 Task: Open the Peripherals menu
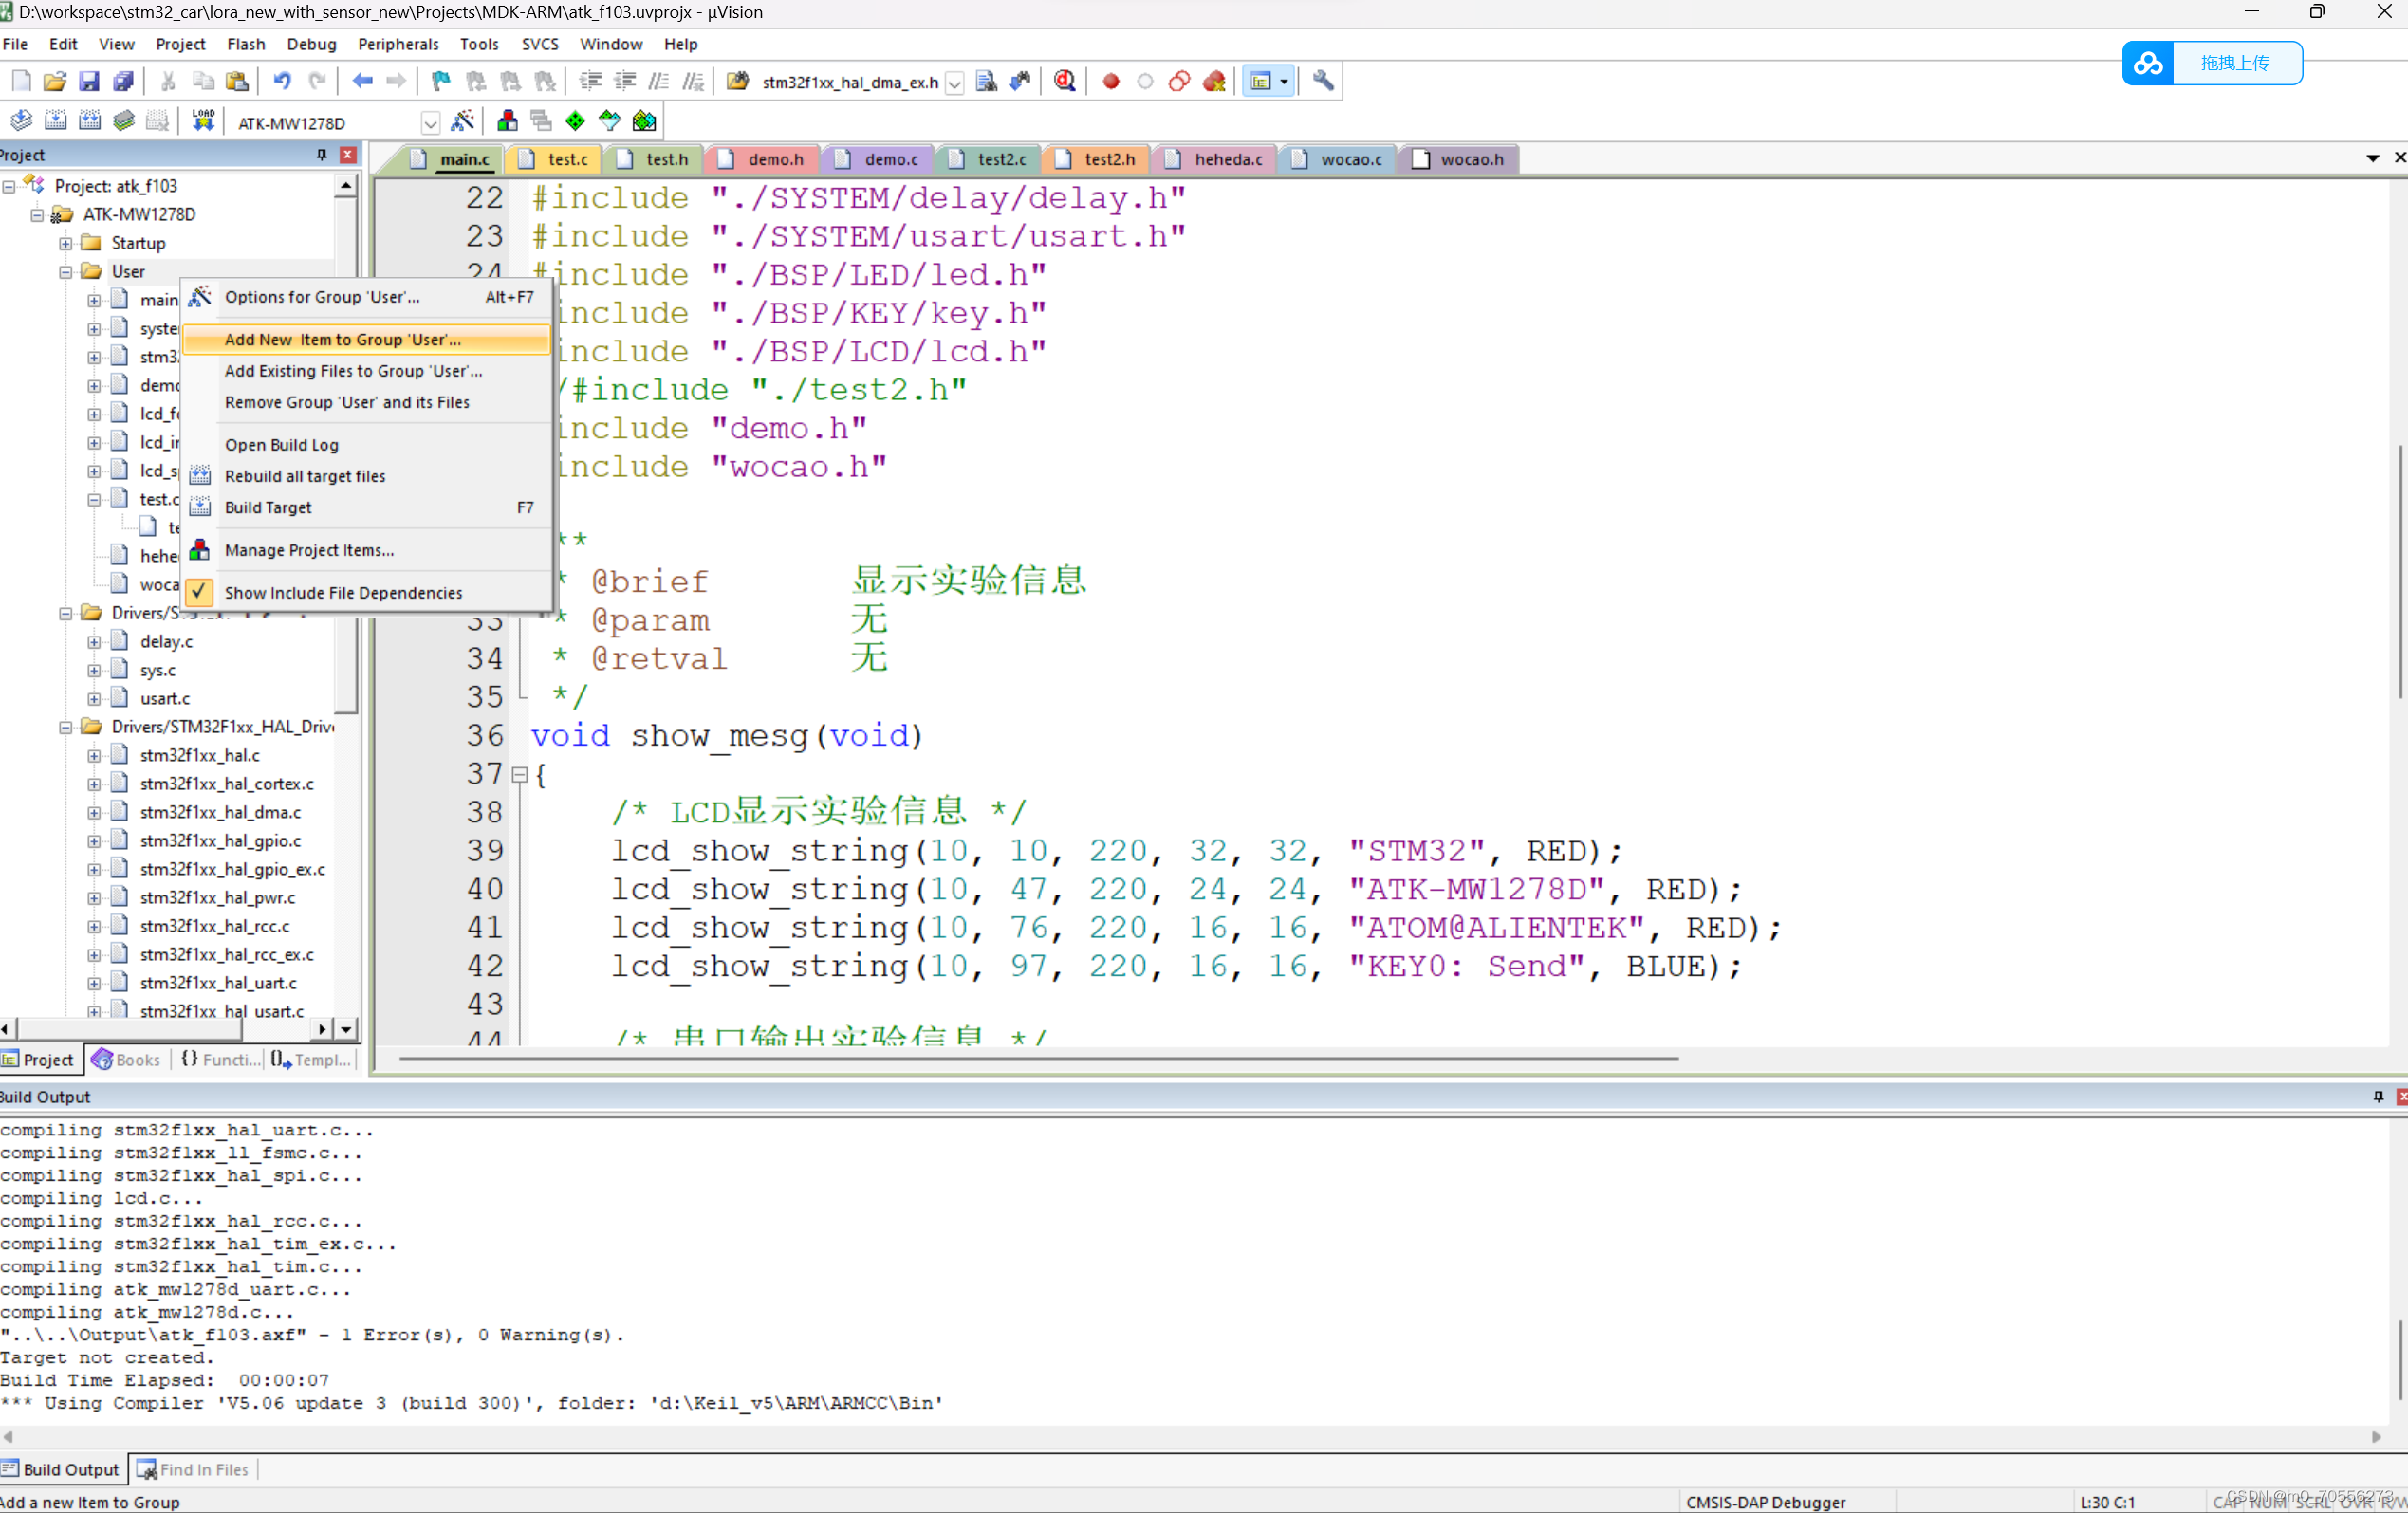click(398, 44)
